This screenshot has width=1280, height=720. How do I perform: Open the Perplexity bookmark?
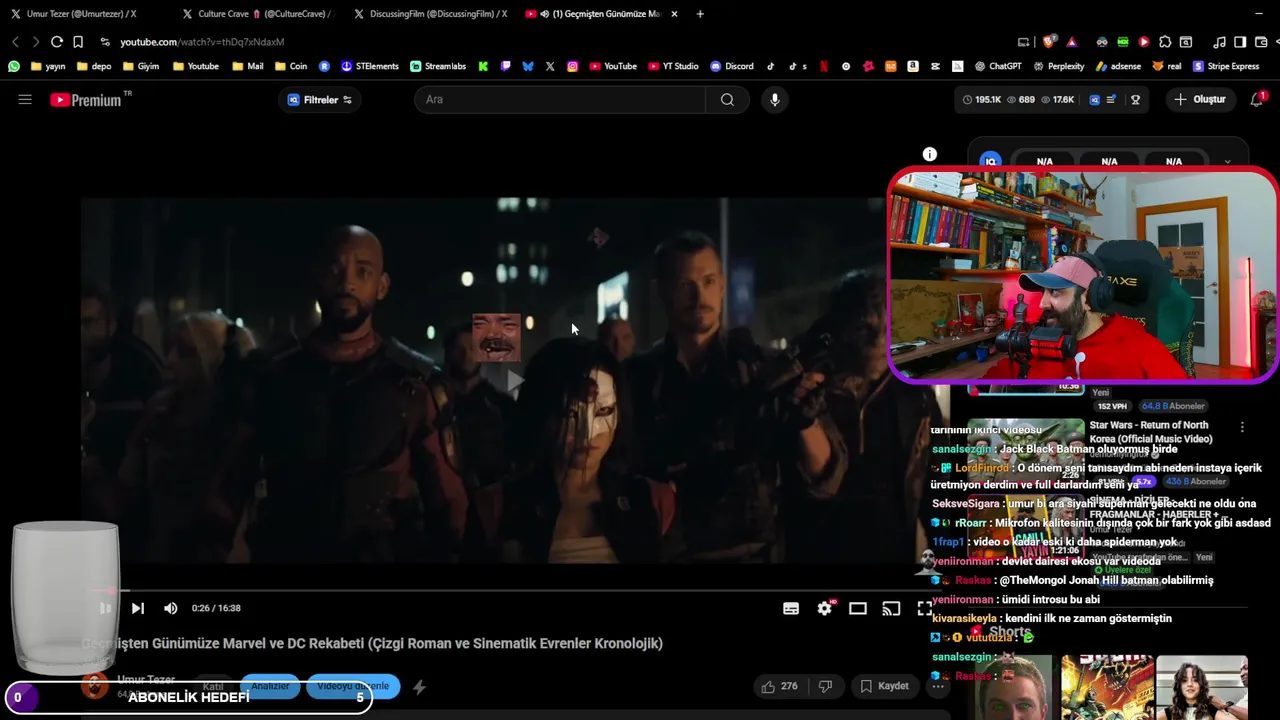pyautogui.click(x=1058, y=66)
